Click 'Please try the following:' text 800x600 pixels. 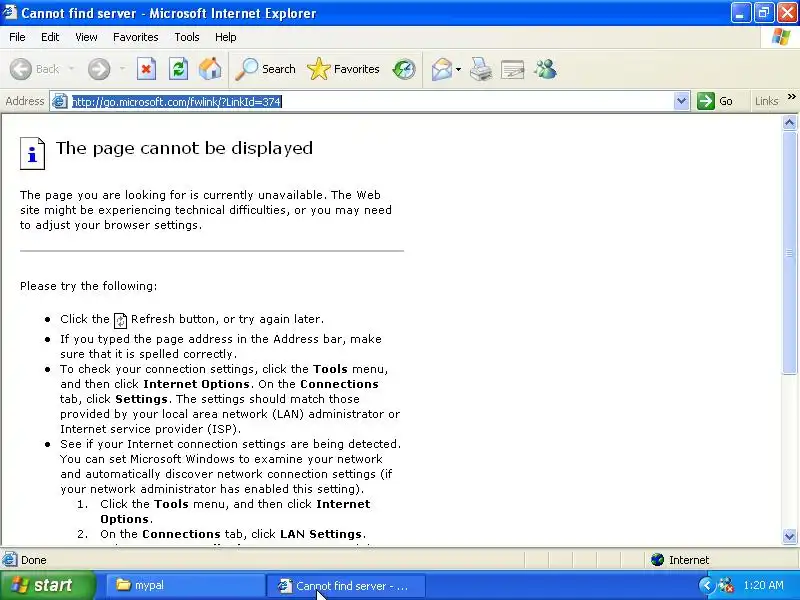coord(88,286)
